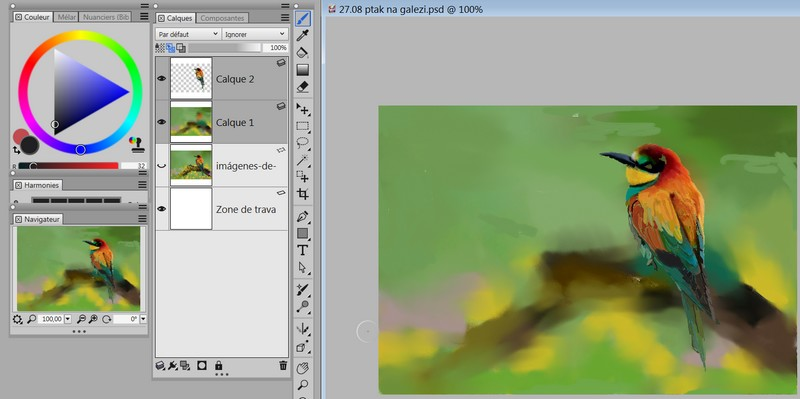Click zoom in icon in Navigateur
The height and width of the screenshot is (399, 800).
point(93,319)
